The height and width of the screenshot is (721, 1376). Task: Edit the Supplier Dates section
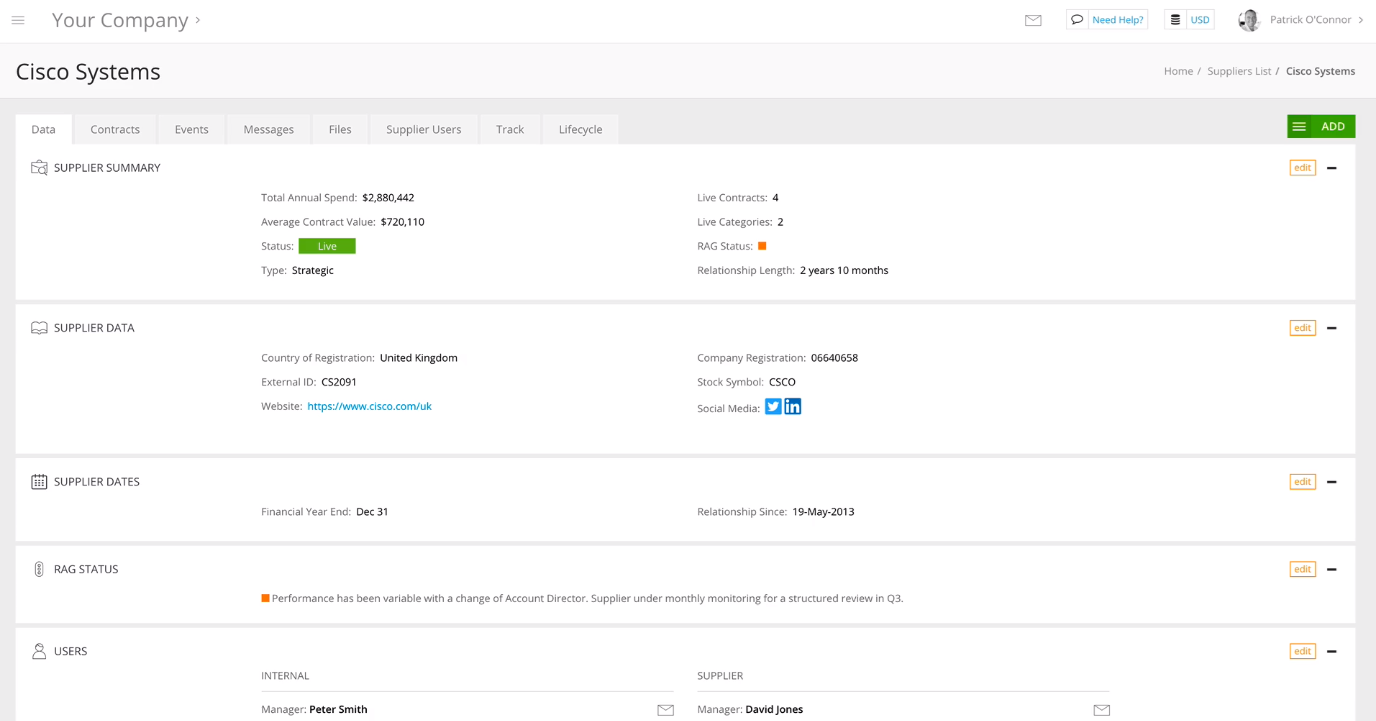pyautogui.click(x=1302, y=482)
